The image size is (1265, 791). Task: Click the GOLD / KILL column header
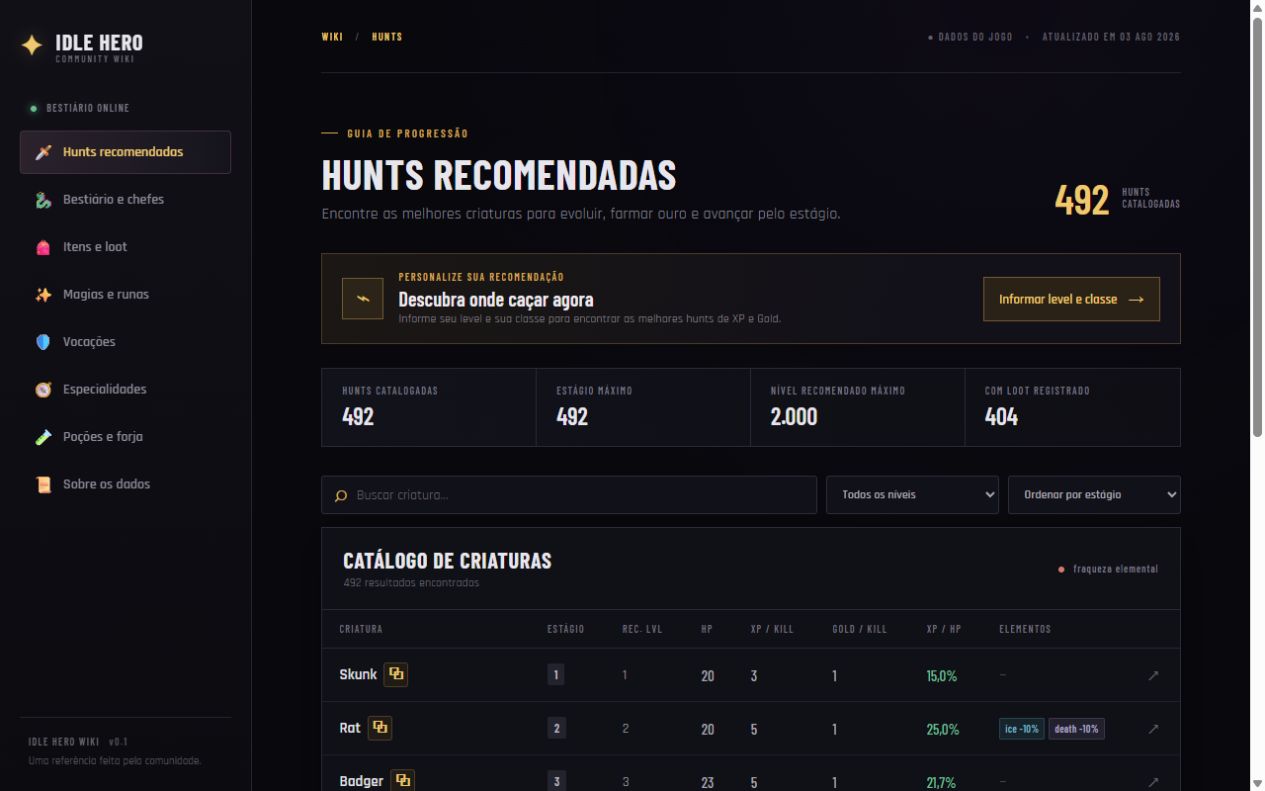pos(860,629)
